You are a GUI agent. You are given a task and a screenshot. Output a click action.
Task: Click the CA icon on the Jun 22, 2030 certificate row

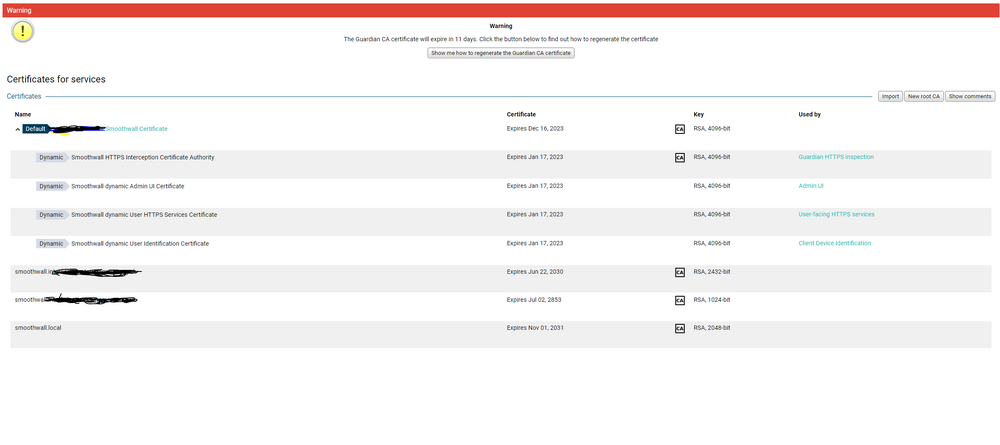click(x=680, y=272)
